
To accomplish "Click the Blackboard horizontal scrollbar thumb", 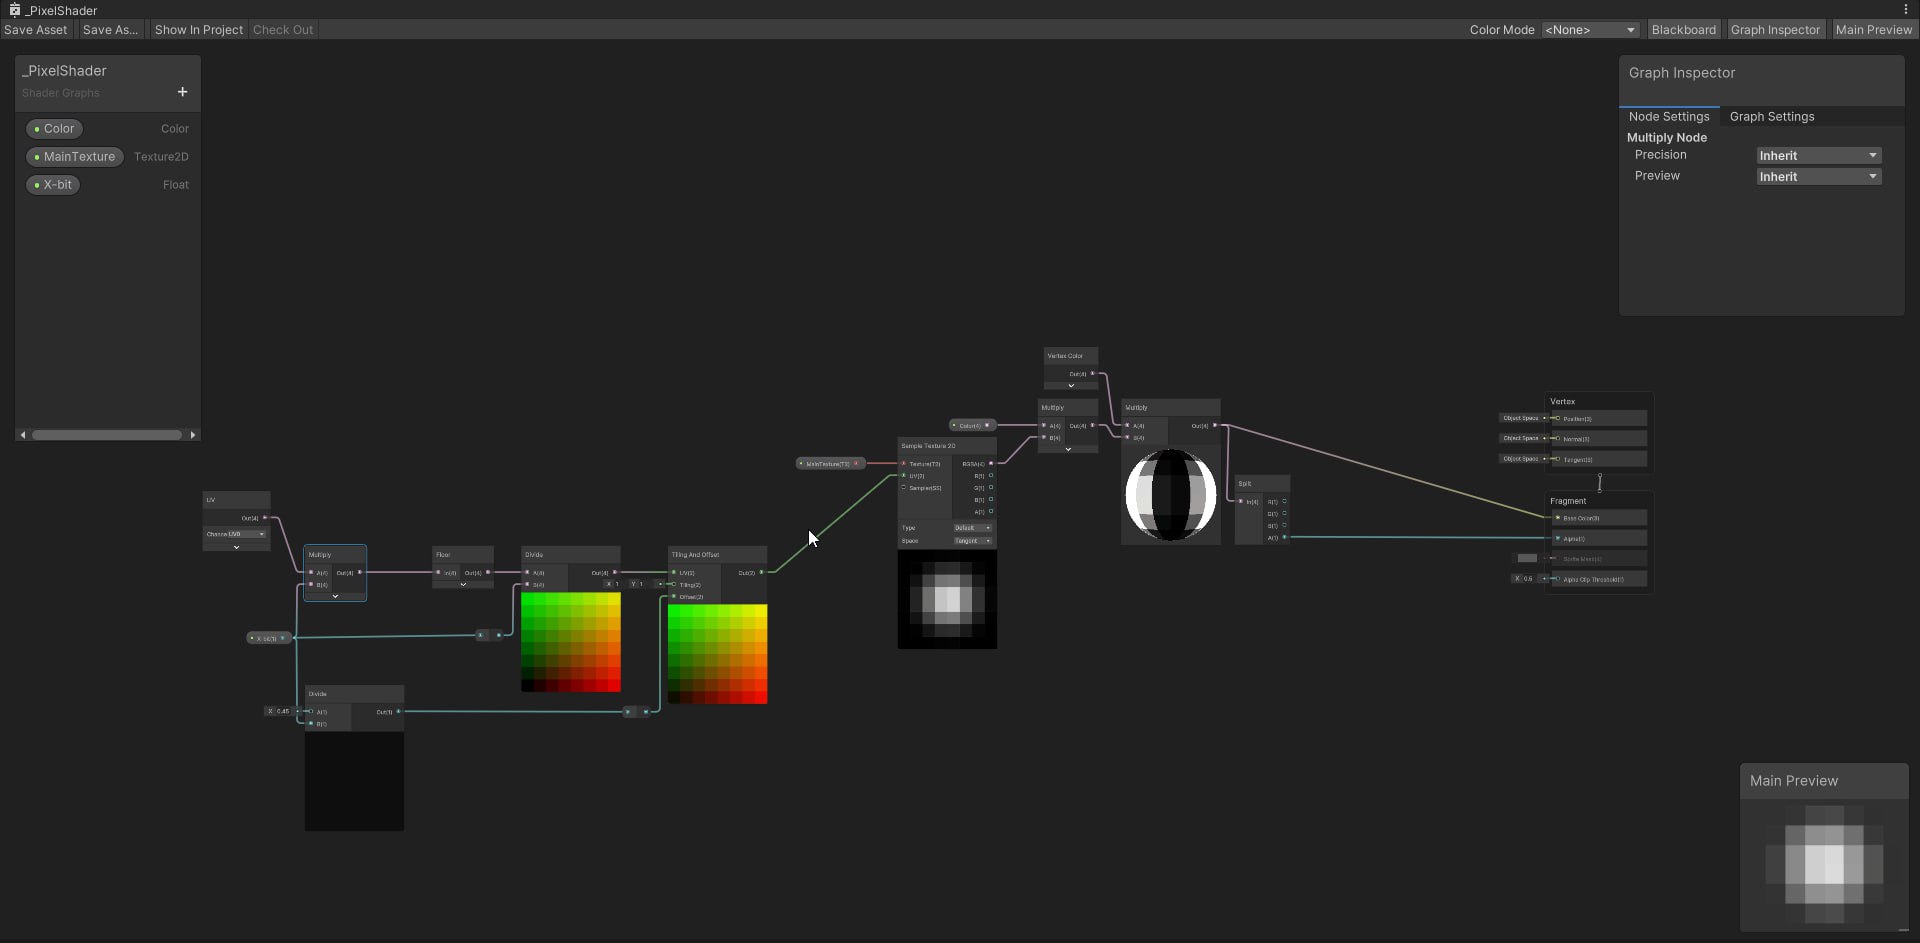I will [x=107, y=435].
